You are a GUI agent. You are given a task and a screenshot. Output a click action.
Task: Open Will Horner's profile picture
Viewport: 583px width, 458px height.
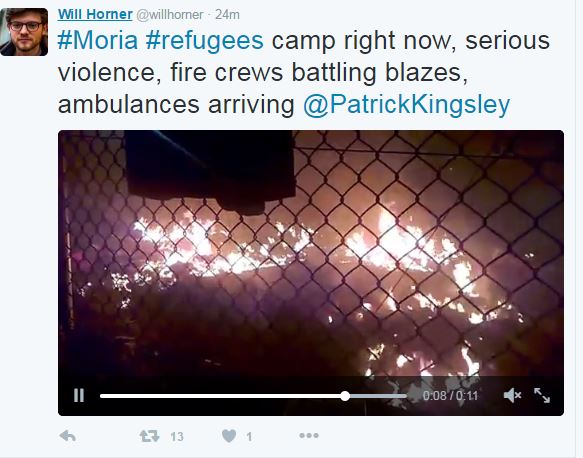point(24,32)
